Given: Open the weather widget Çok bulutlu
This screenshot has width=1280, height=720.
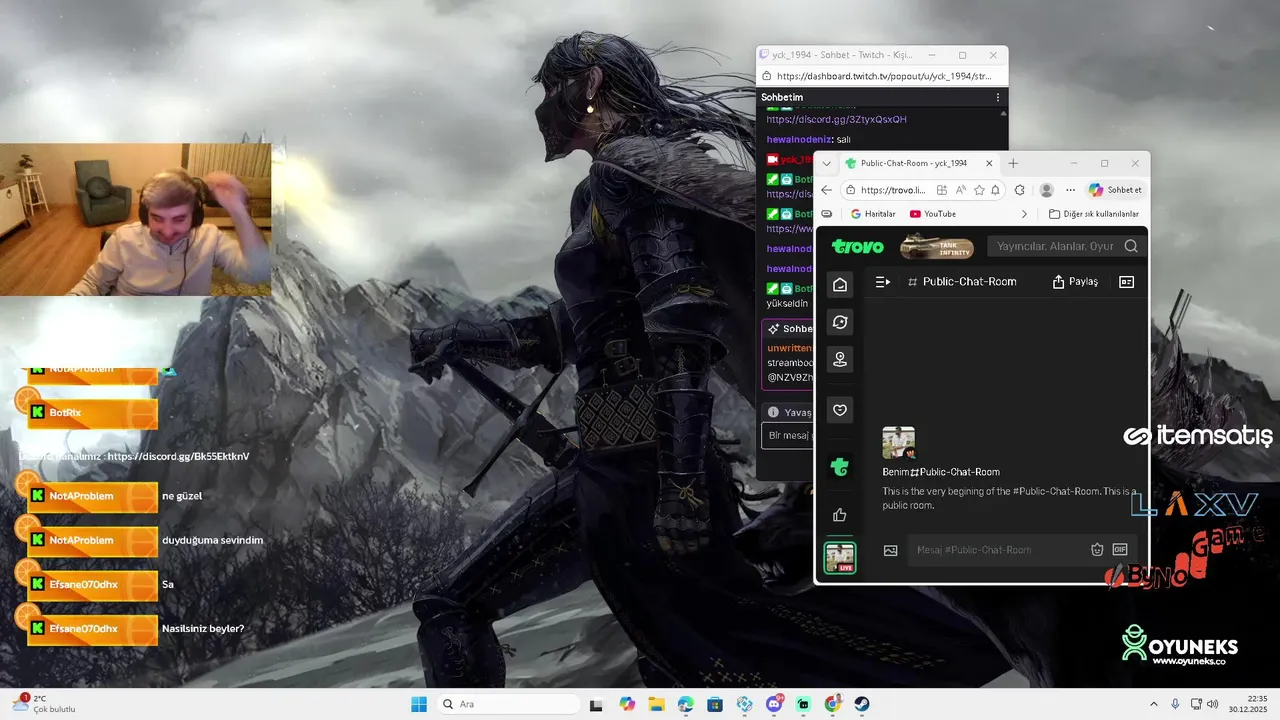Looking at the screenshot, I should pos(42,704).
